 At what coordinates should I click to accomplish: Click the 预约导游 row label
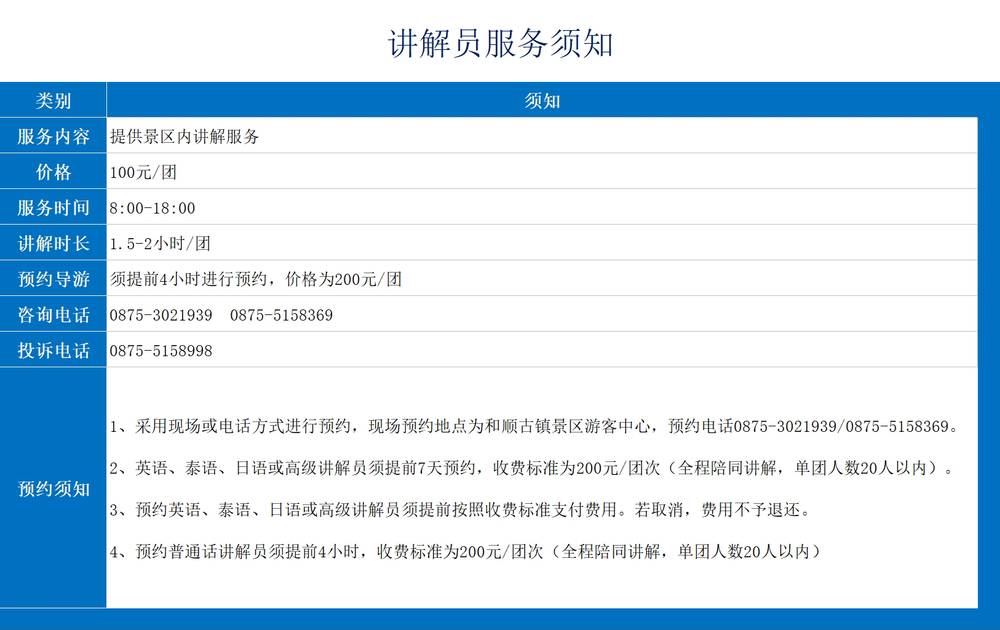[x=53, y=279]
